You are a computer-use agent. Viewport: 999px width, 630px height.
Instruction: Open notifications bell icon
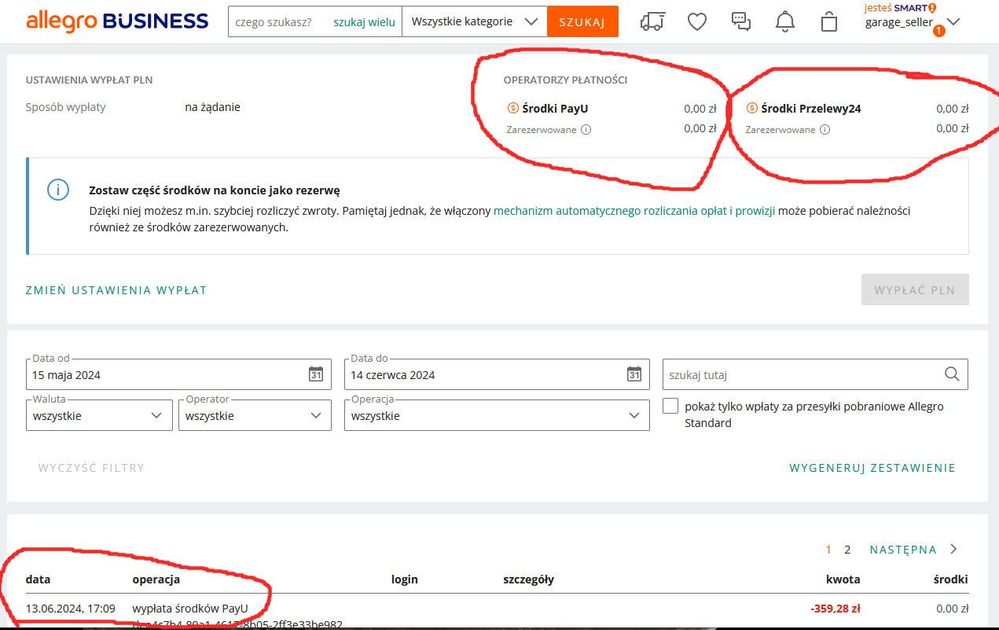785,22
